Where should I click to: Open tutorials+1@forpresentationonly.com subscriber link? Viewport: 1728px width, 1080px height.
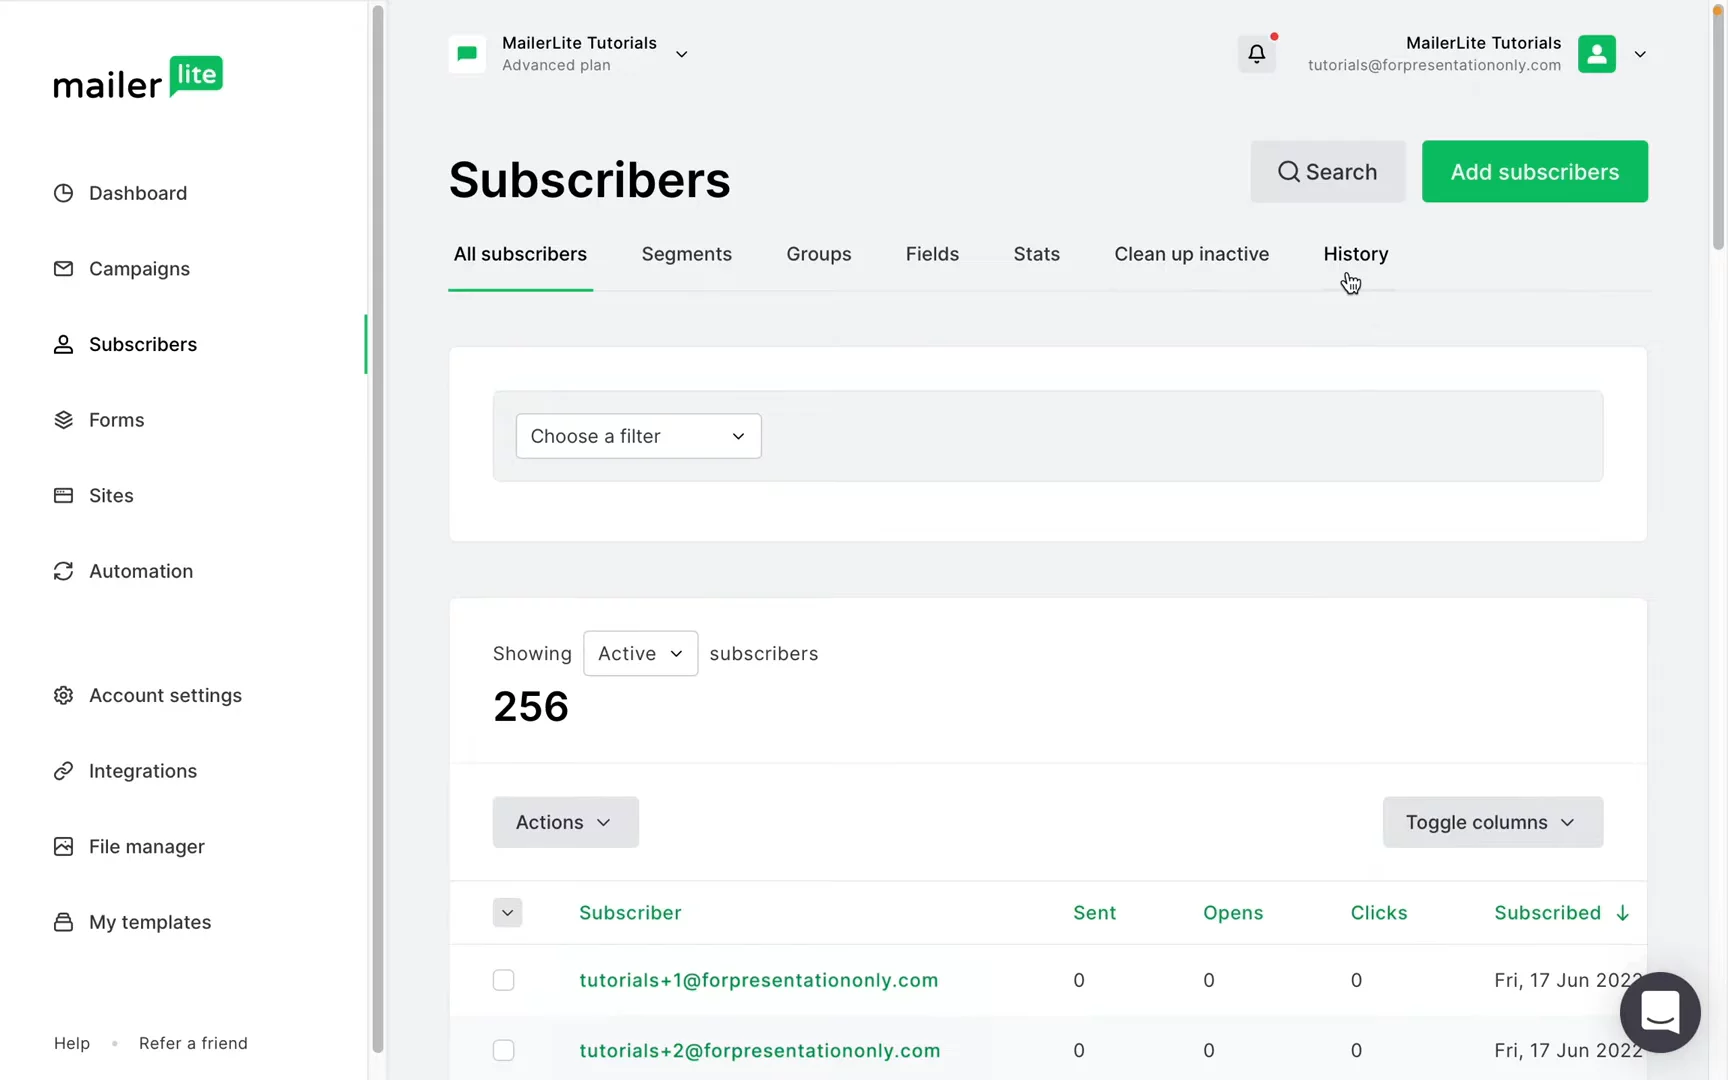[x=758, y=980]
